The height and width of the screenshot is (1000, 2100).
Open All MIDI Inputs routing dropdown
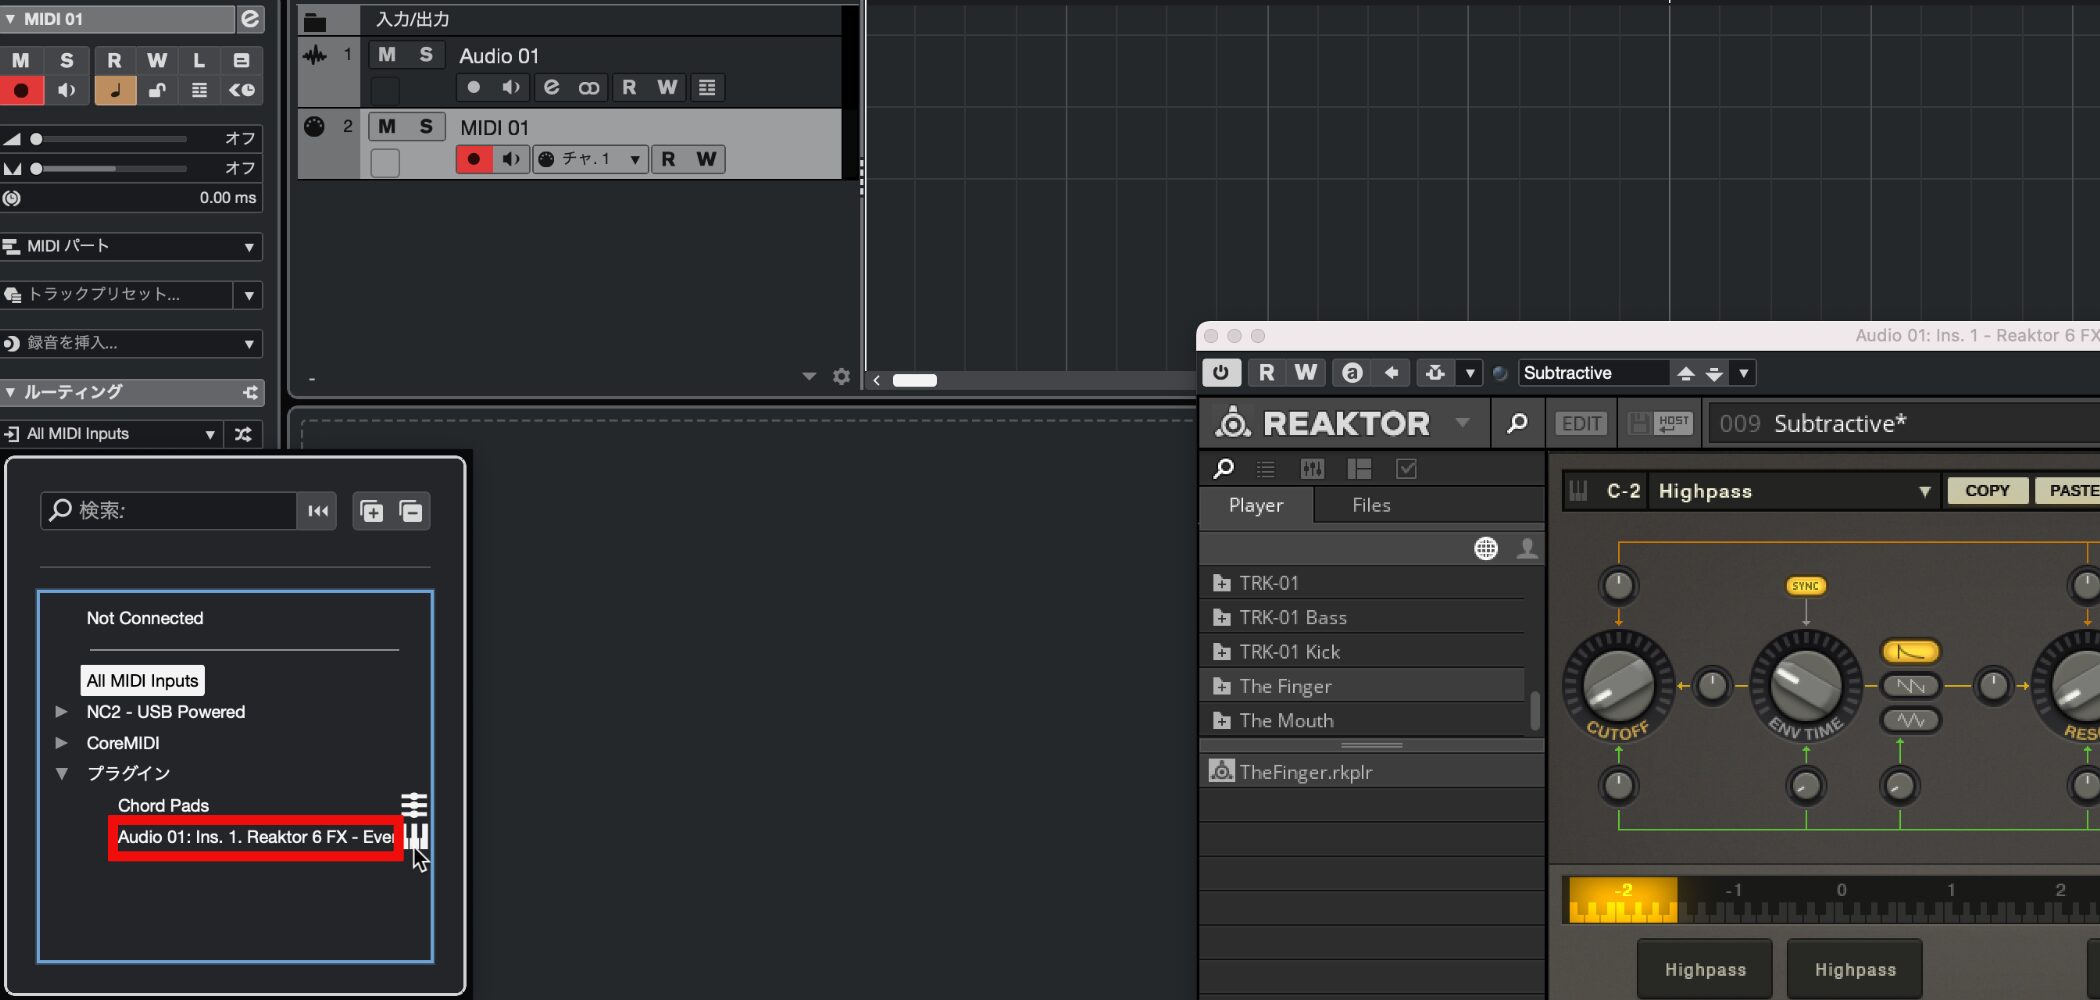pyautogui.click(x=112, y=434)
